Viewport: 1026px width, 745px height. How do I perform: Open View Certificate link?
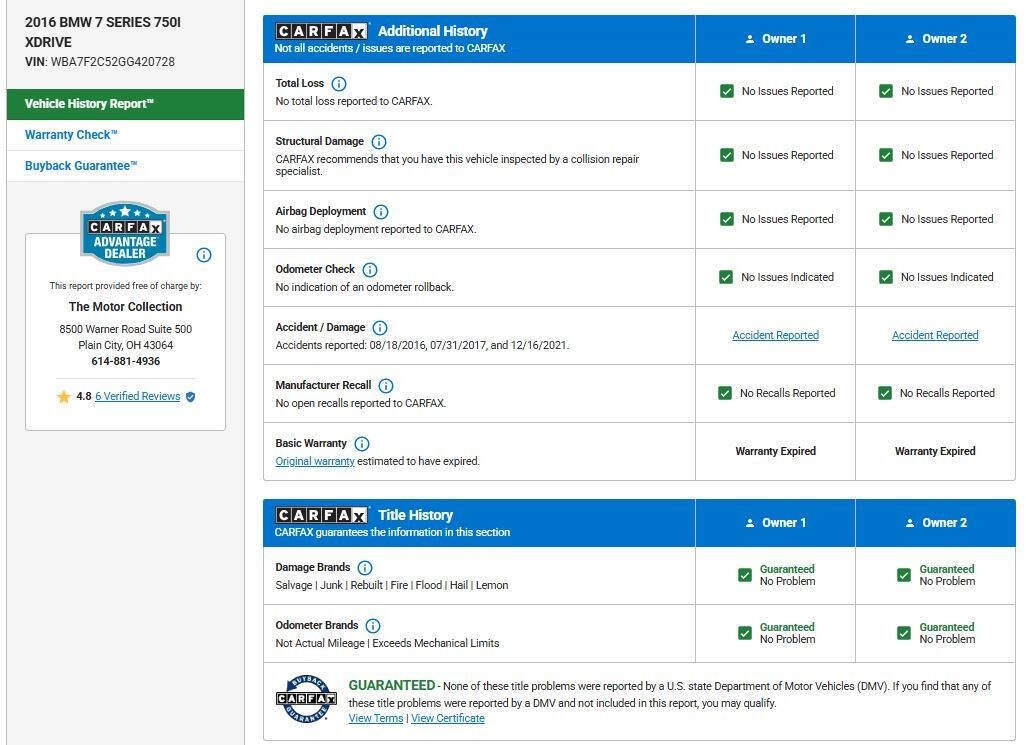point(448,719)
